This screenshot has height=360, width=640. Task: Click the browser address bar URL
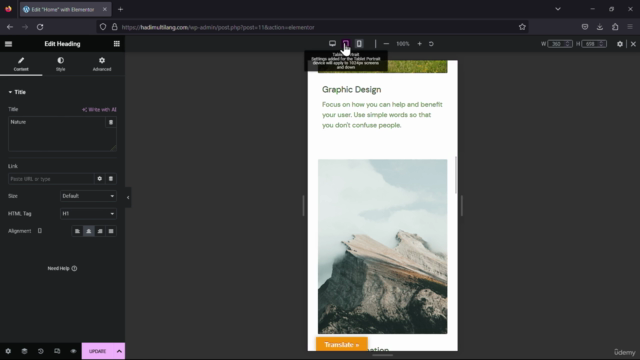(218, 27)
